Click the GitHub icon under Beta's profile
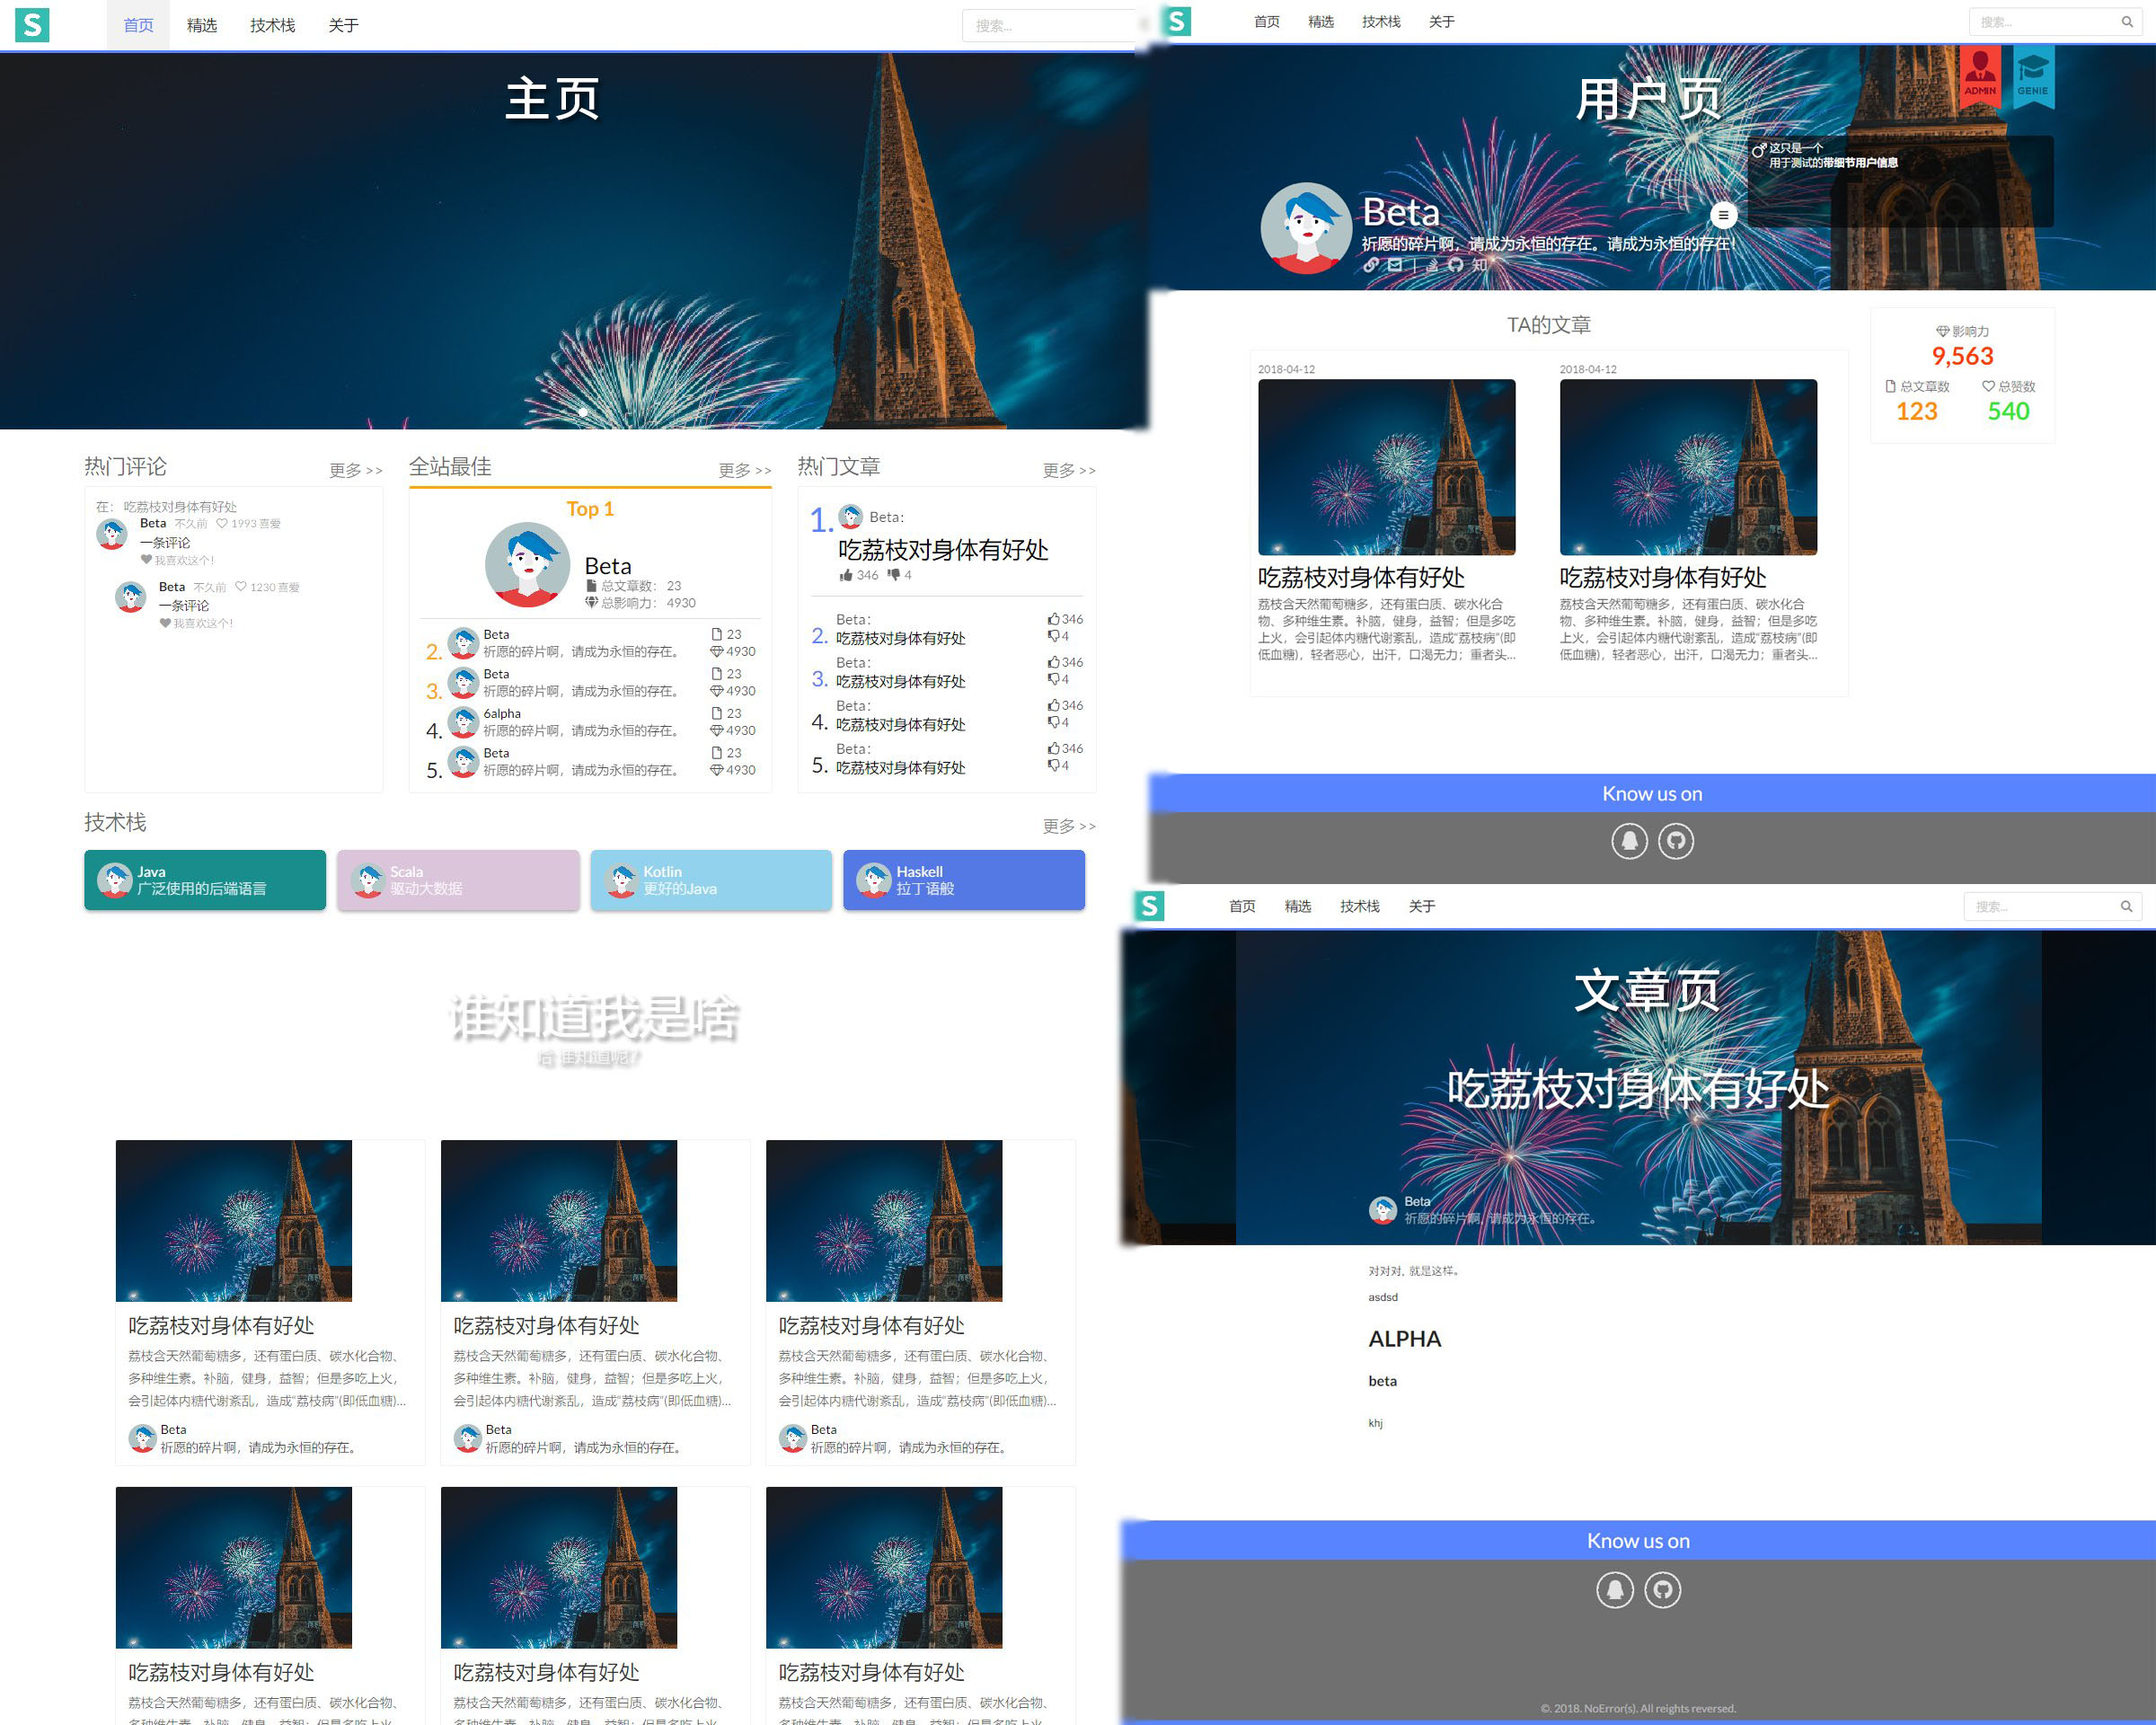2156x1725 pixels. tap(1456, 265)
